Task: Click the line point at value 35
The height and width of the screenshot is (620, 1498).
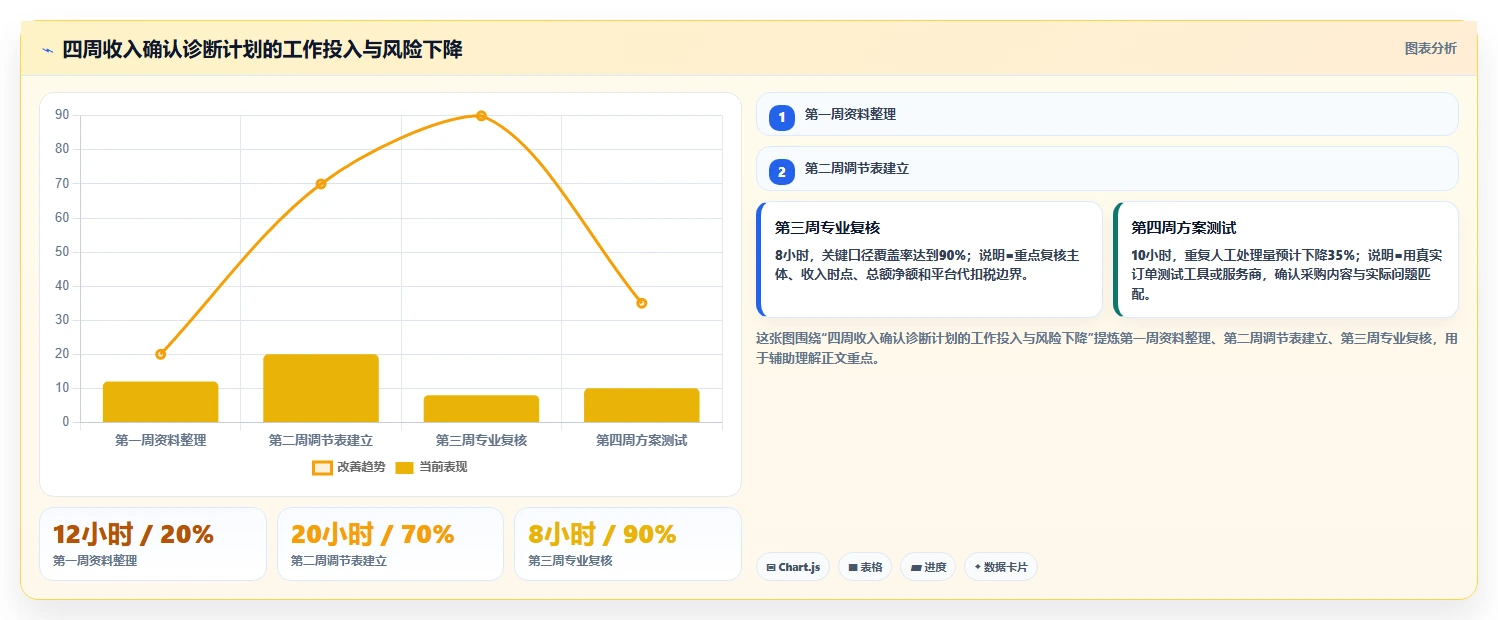Action: [x=642, y=303]
